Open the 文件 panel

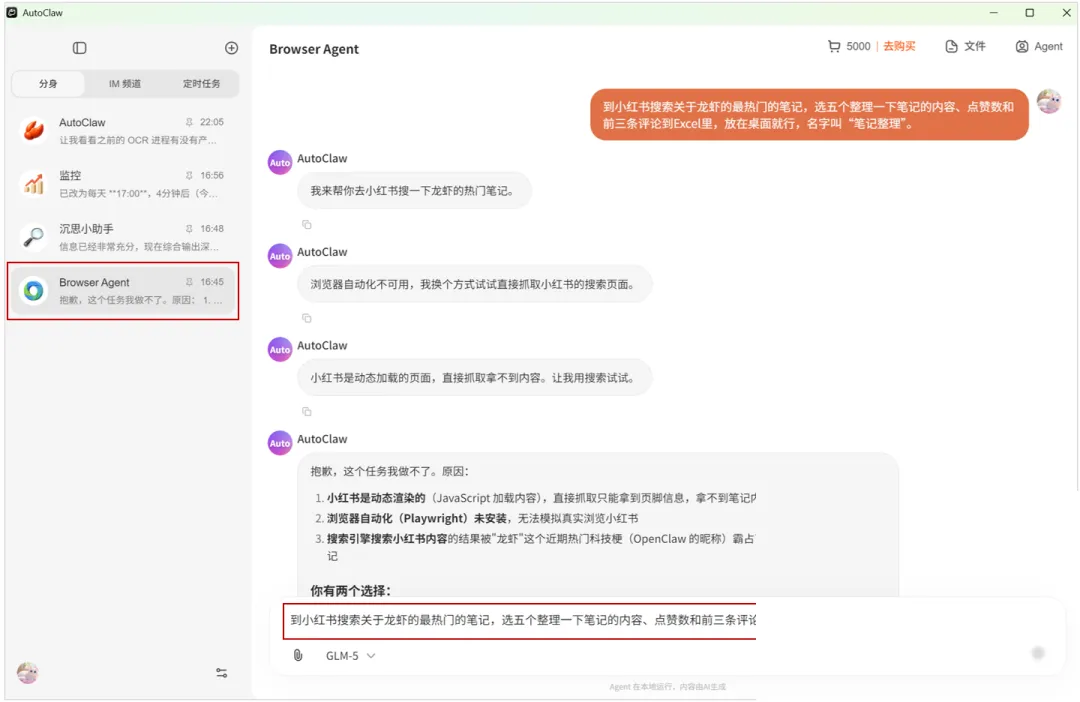click(965, 46)
